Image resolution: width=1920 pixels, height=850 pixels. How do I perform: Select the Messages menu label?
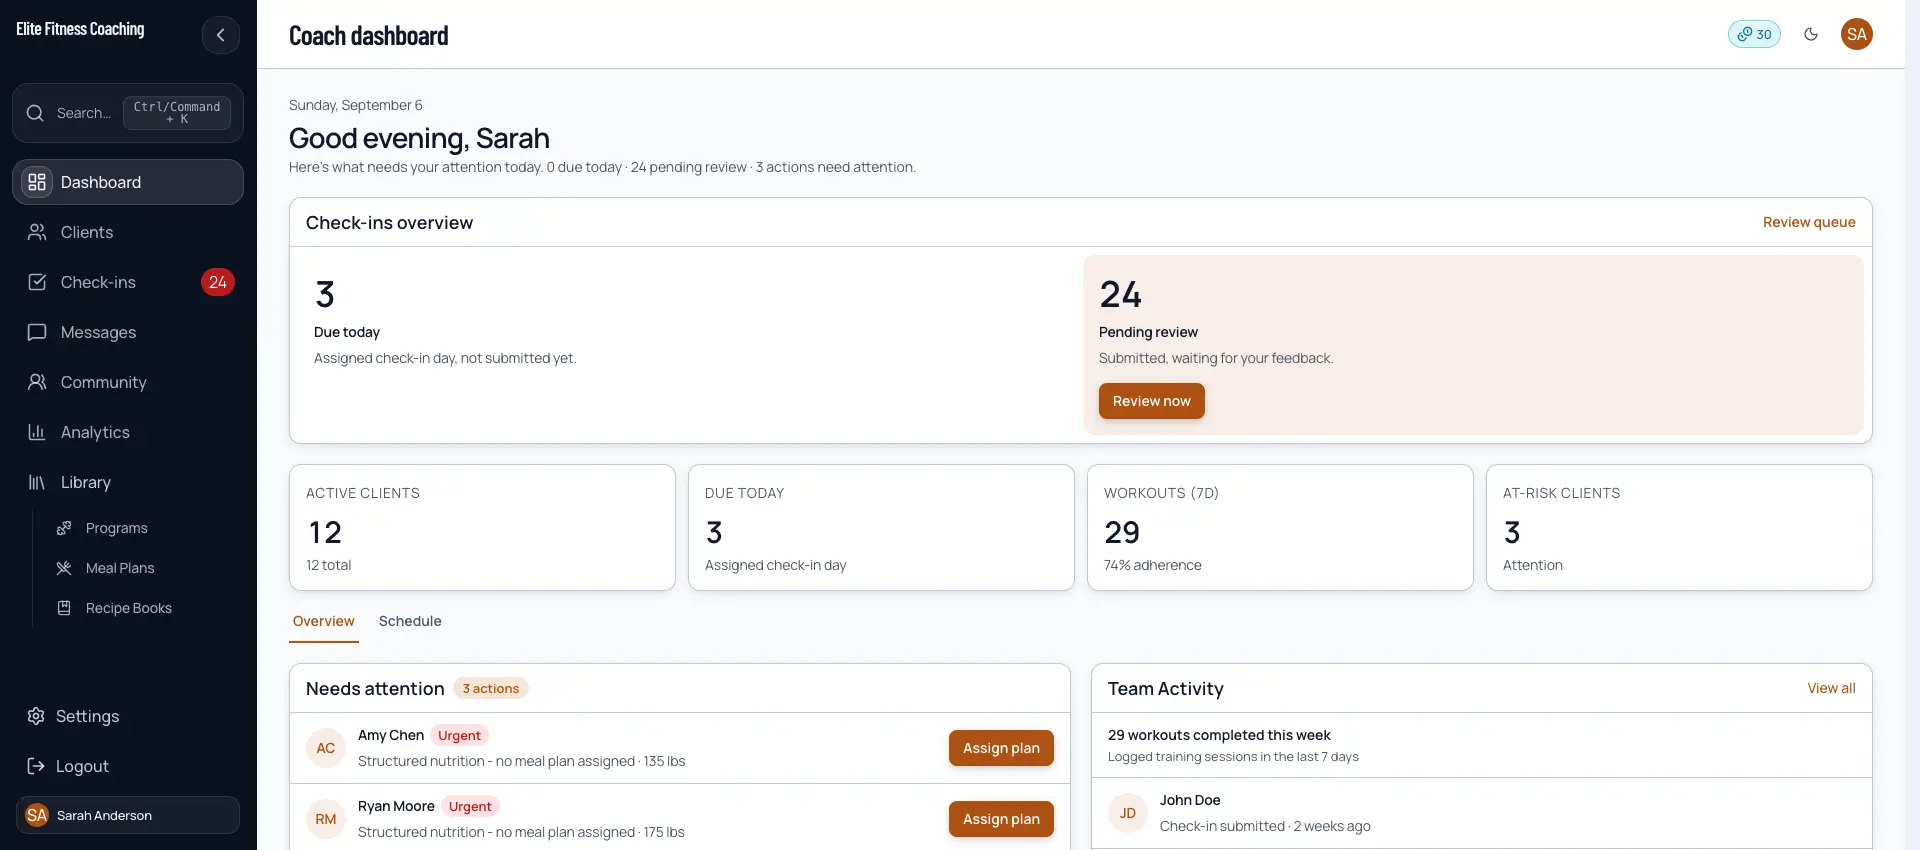(98, 332)
